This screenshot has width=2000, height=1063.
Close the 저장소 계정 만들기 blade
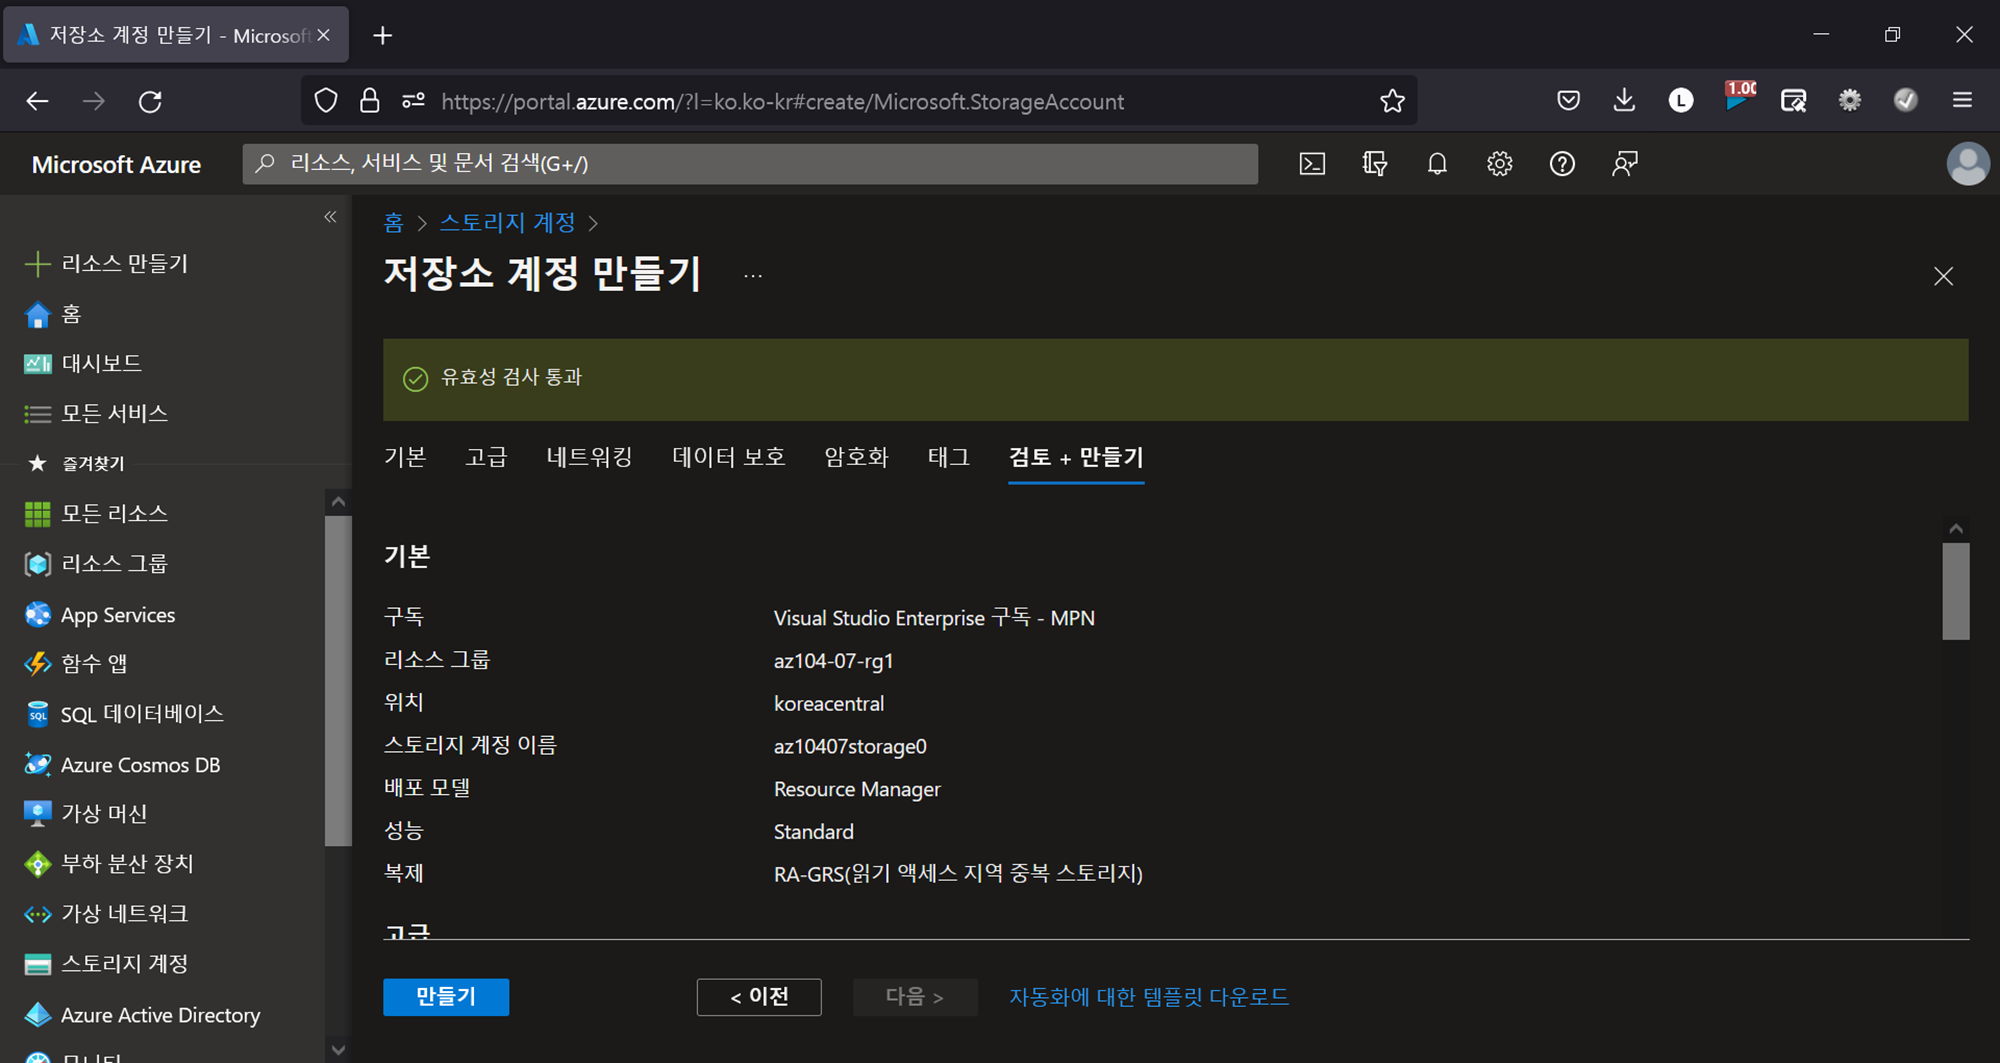(x=1943, y=276)
